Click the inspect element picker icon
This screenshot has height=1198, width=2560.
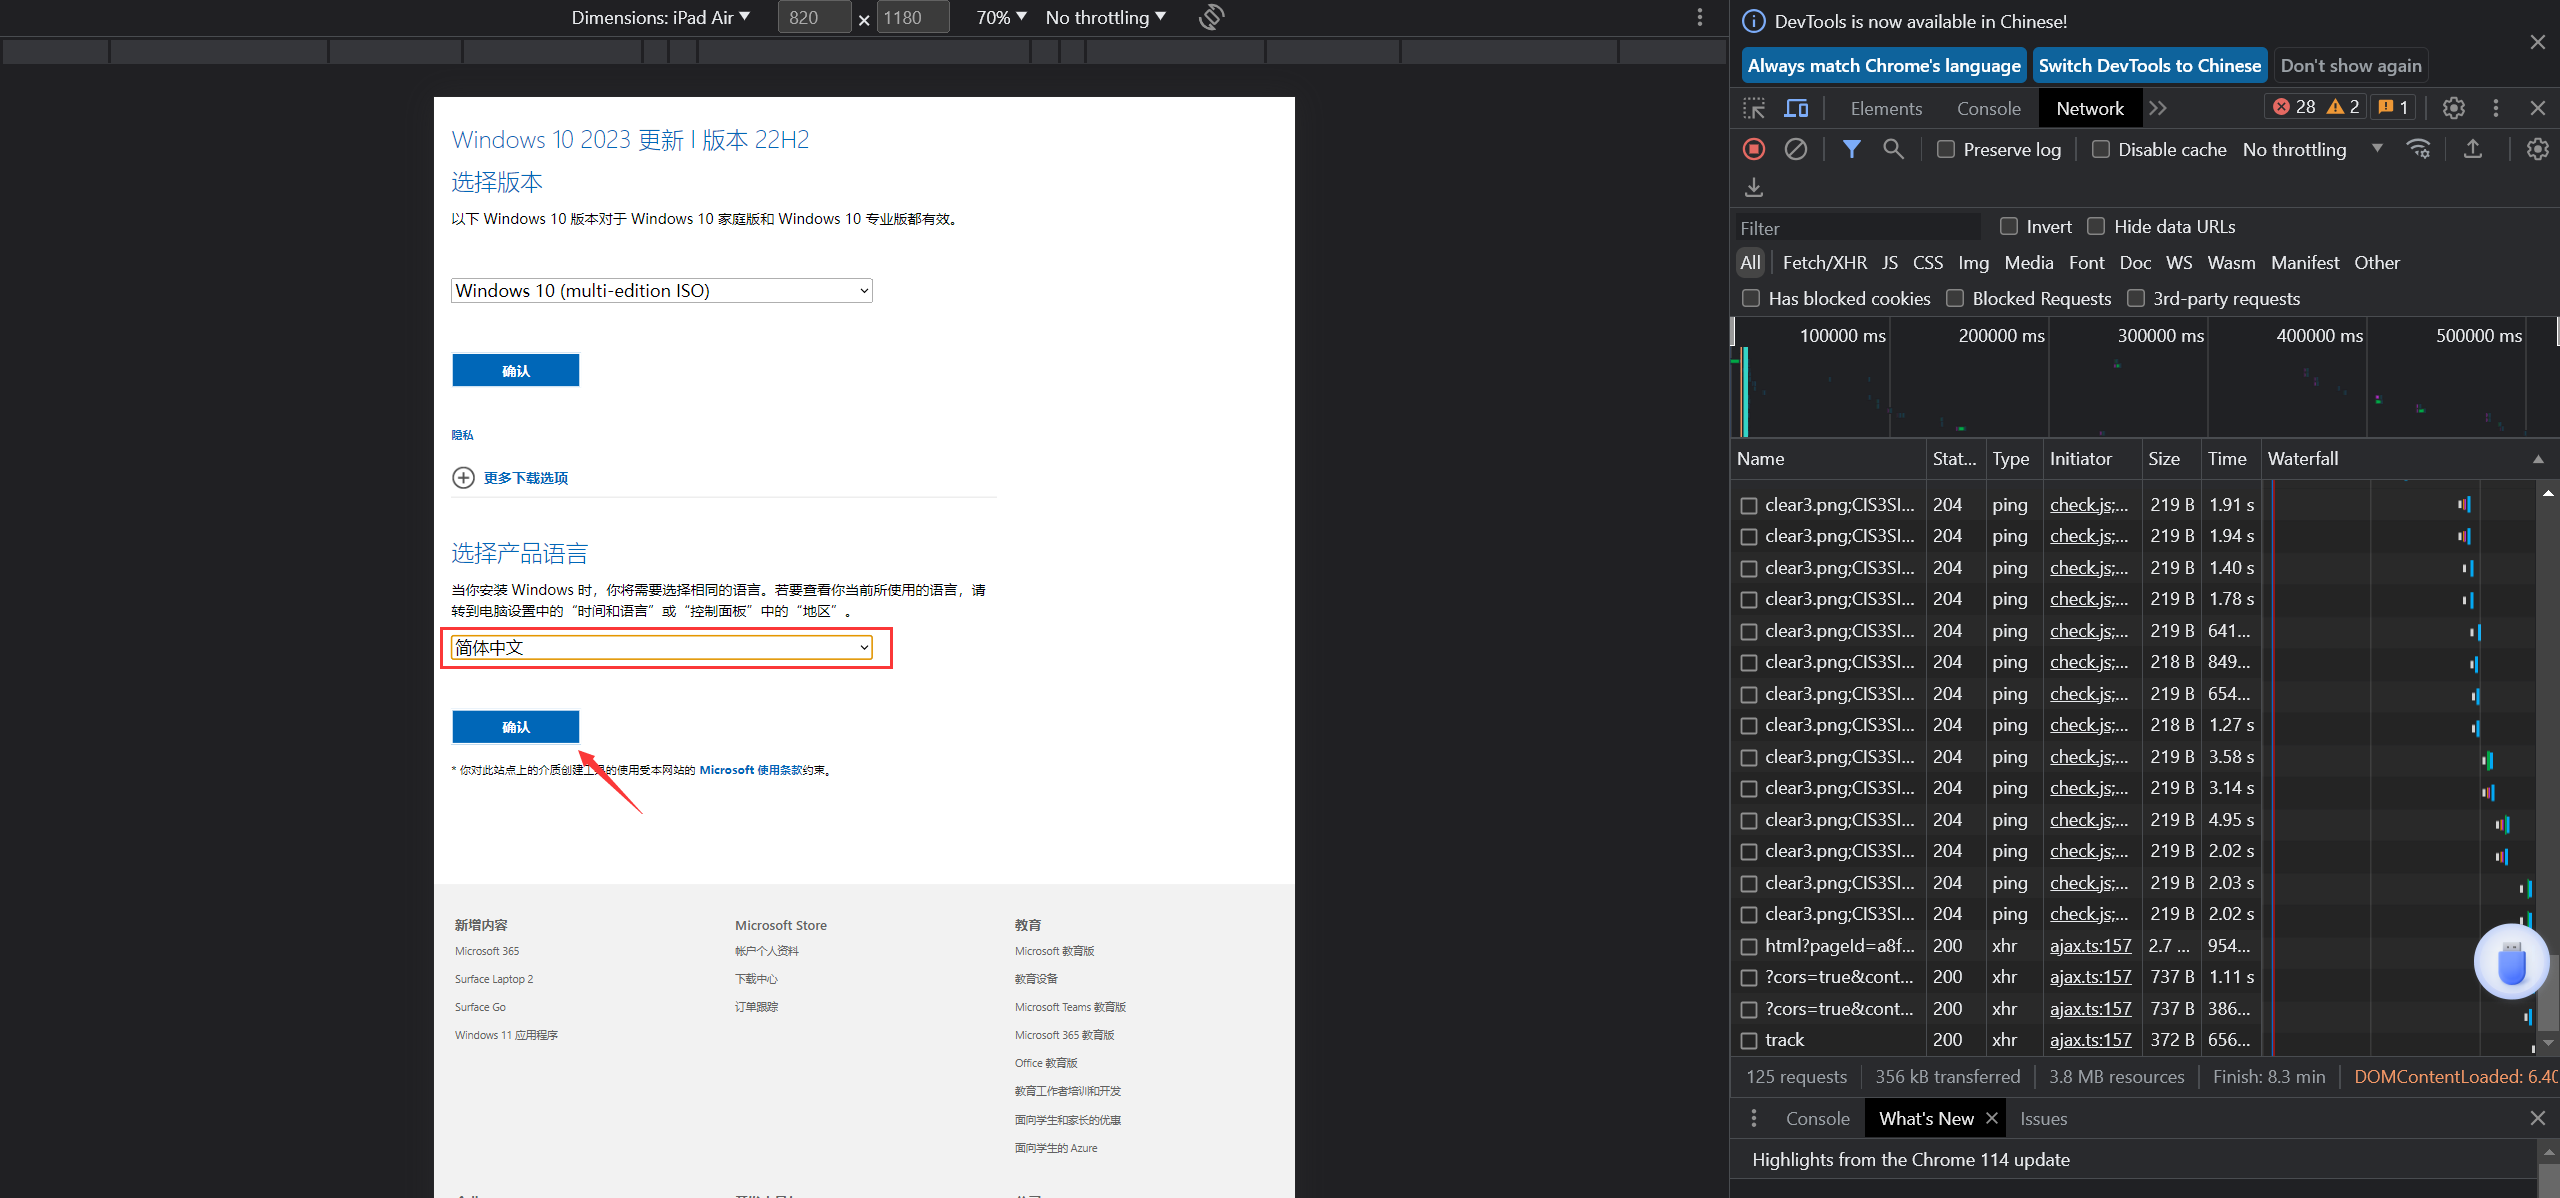click(x=1754, y=108)
